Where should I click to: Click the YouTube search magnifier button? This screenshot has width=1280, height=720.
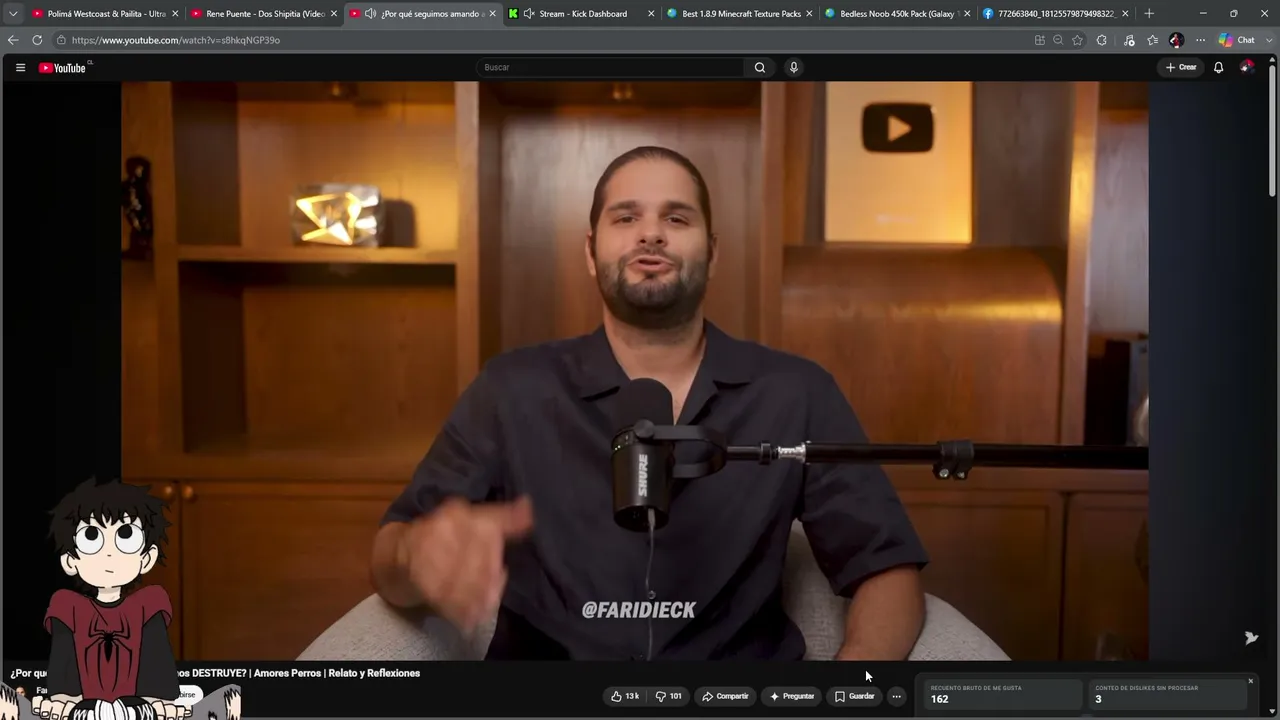click(760, 68)
